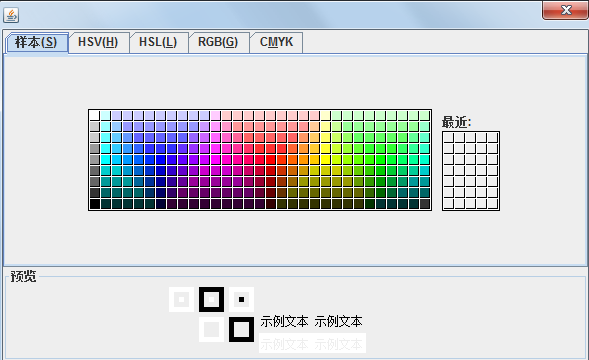Choose the pure orange swatch

pyautogui.click(x=293, y=160)
